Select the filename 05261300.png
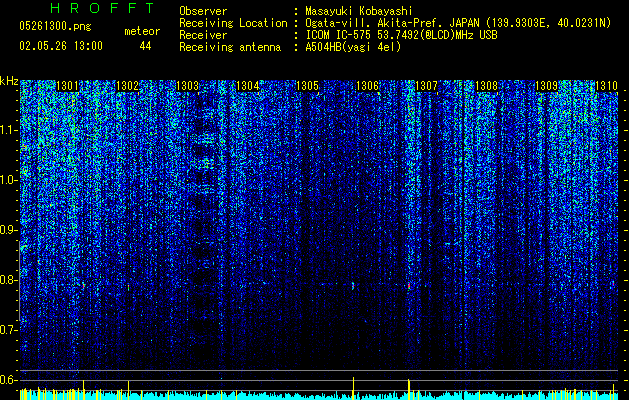The image size is (629, 400). tap(55, 26)
